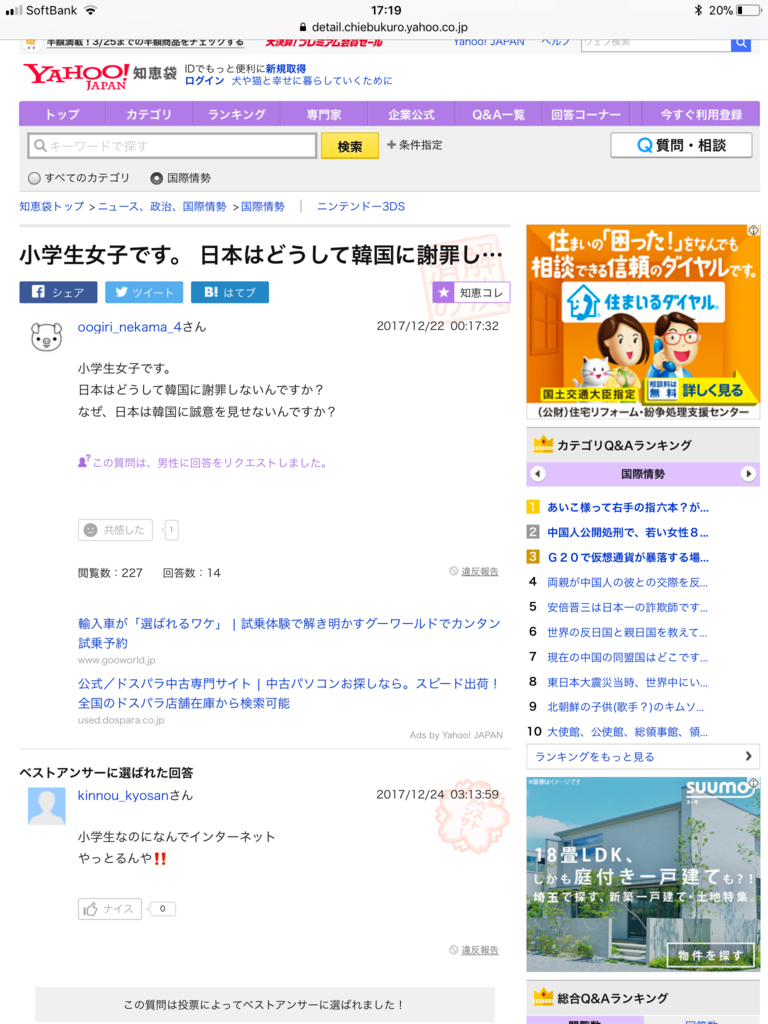768x1024 pixels.
Task: Tweet the question via ツイート button
Action: pos(144,293)
